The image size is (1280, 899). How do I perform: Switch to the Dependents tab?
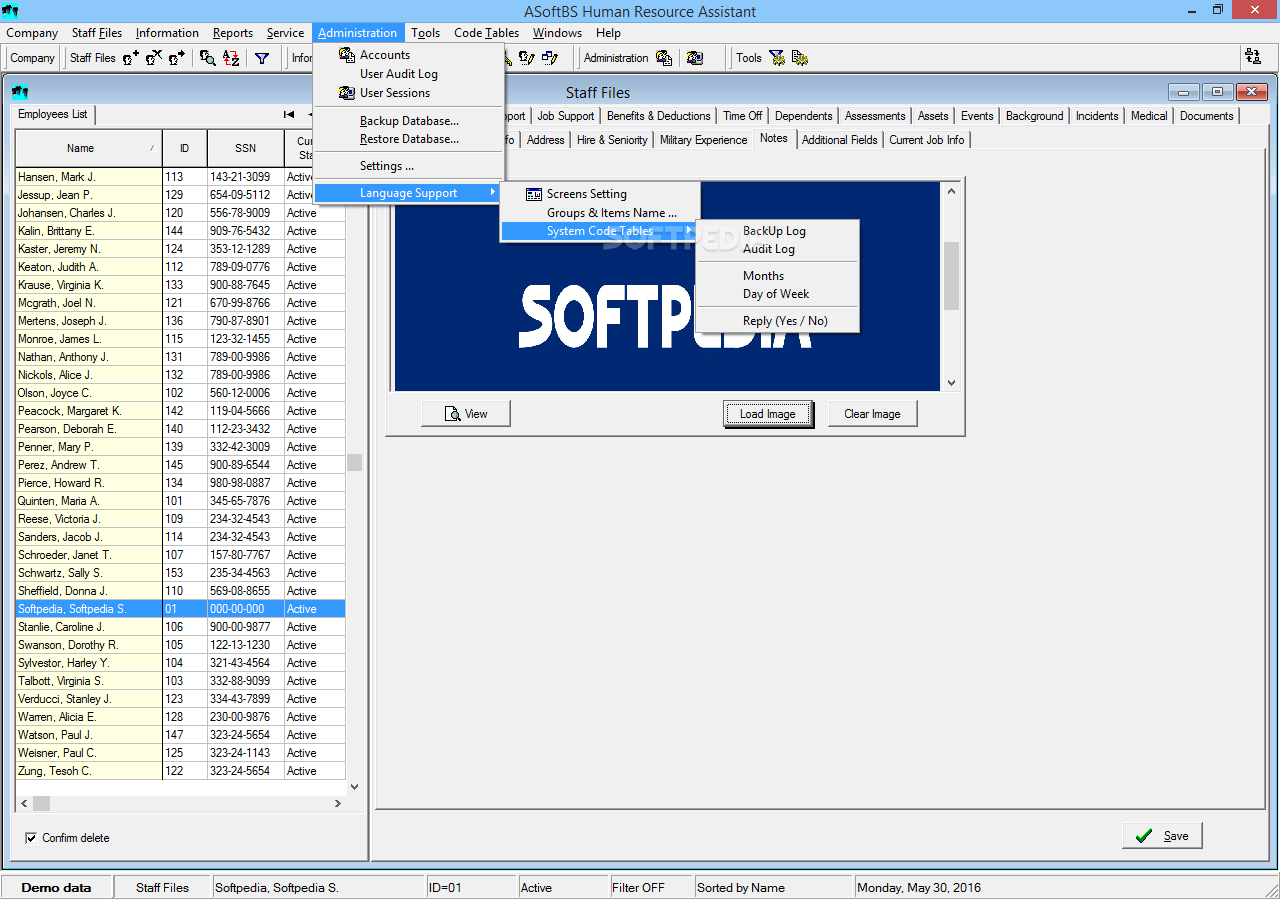click(803, 116)
